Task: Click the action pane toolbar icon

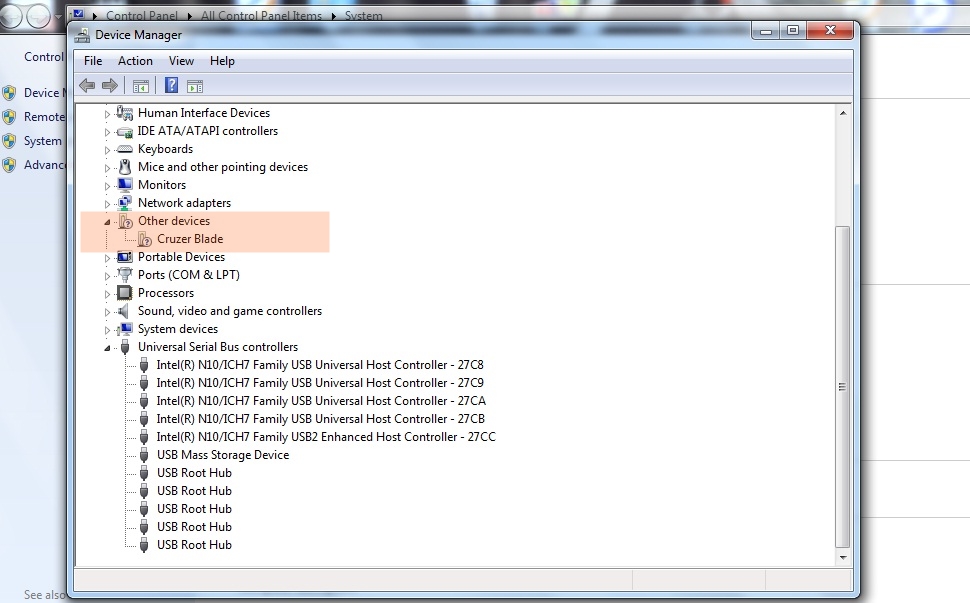Action: [195, 86]
